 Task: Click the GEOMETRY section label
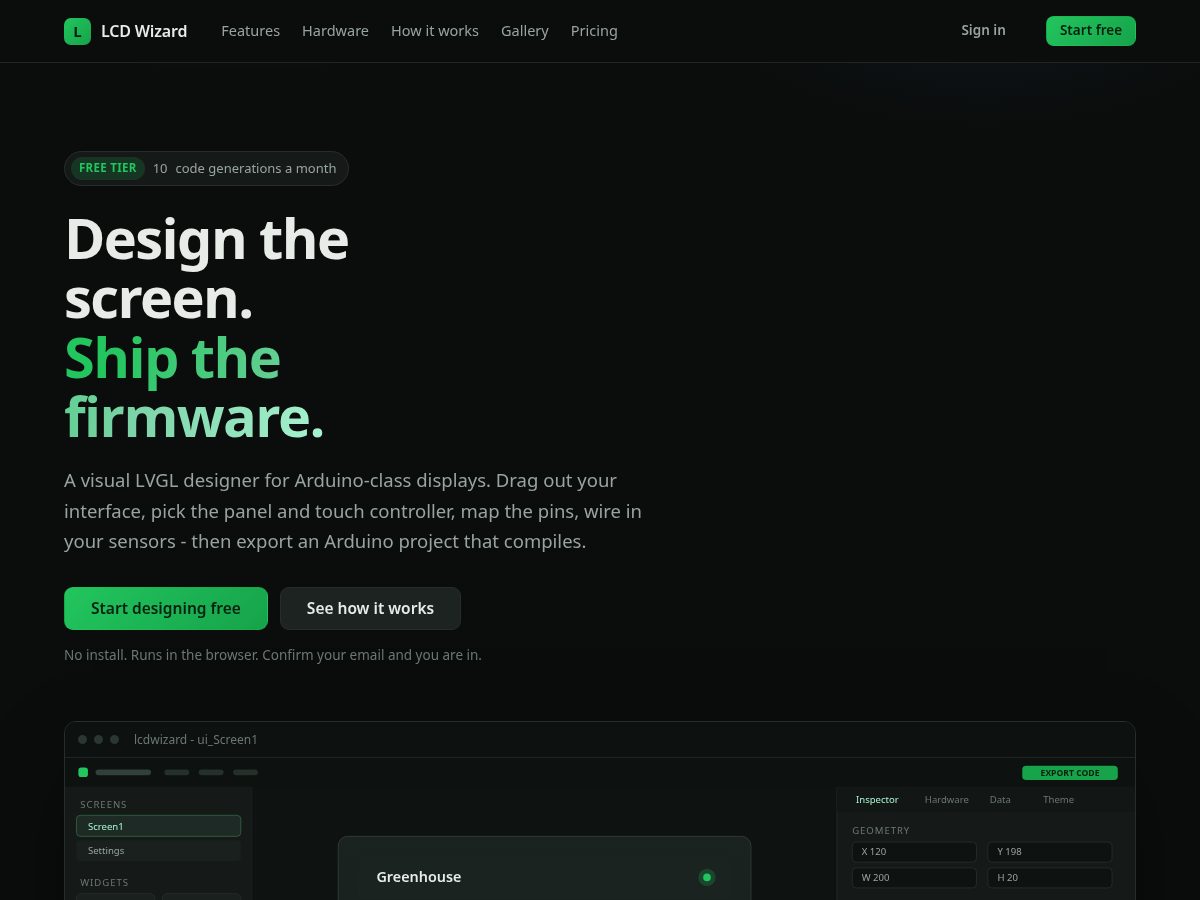click(881, 831)
